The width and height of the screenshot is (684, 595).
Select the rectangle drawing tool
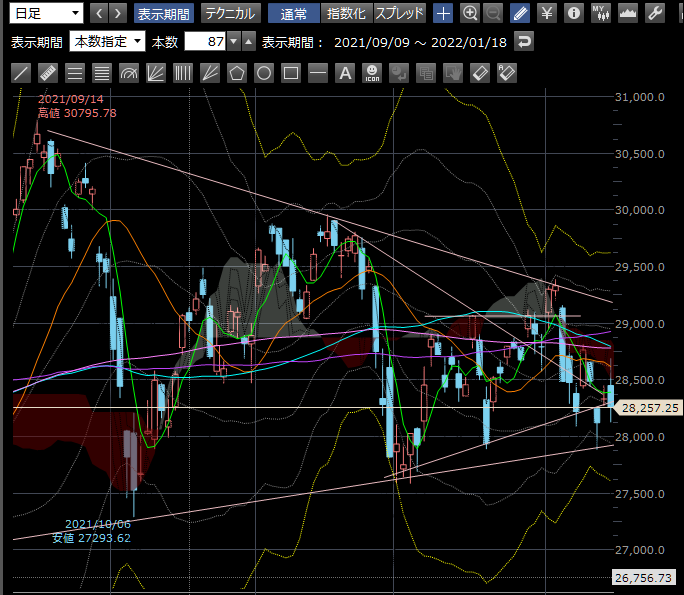click(291, 73)
